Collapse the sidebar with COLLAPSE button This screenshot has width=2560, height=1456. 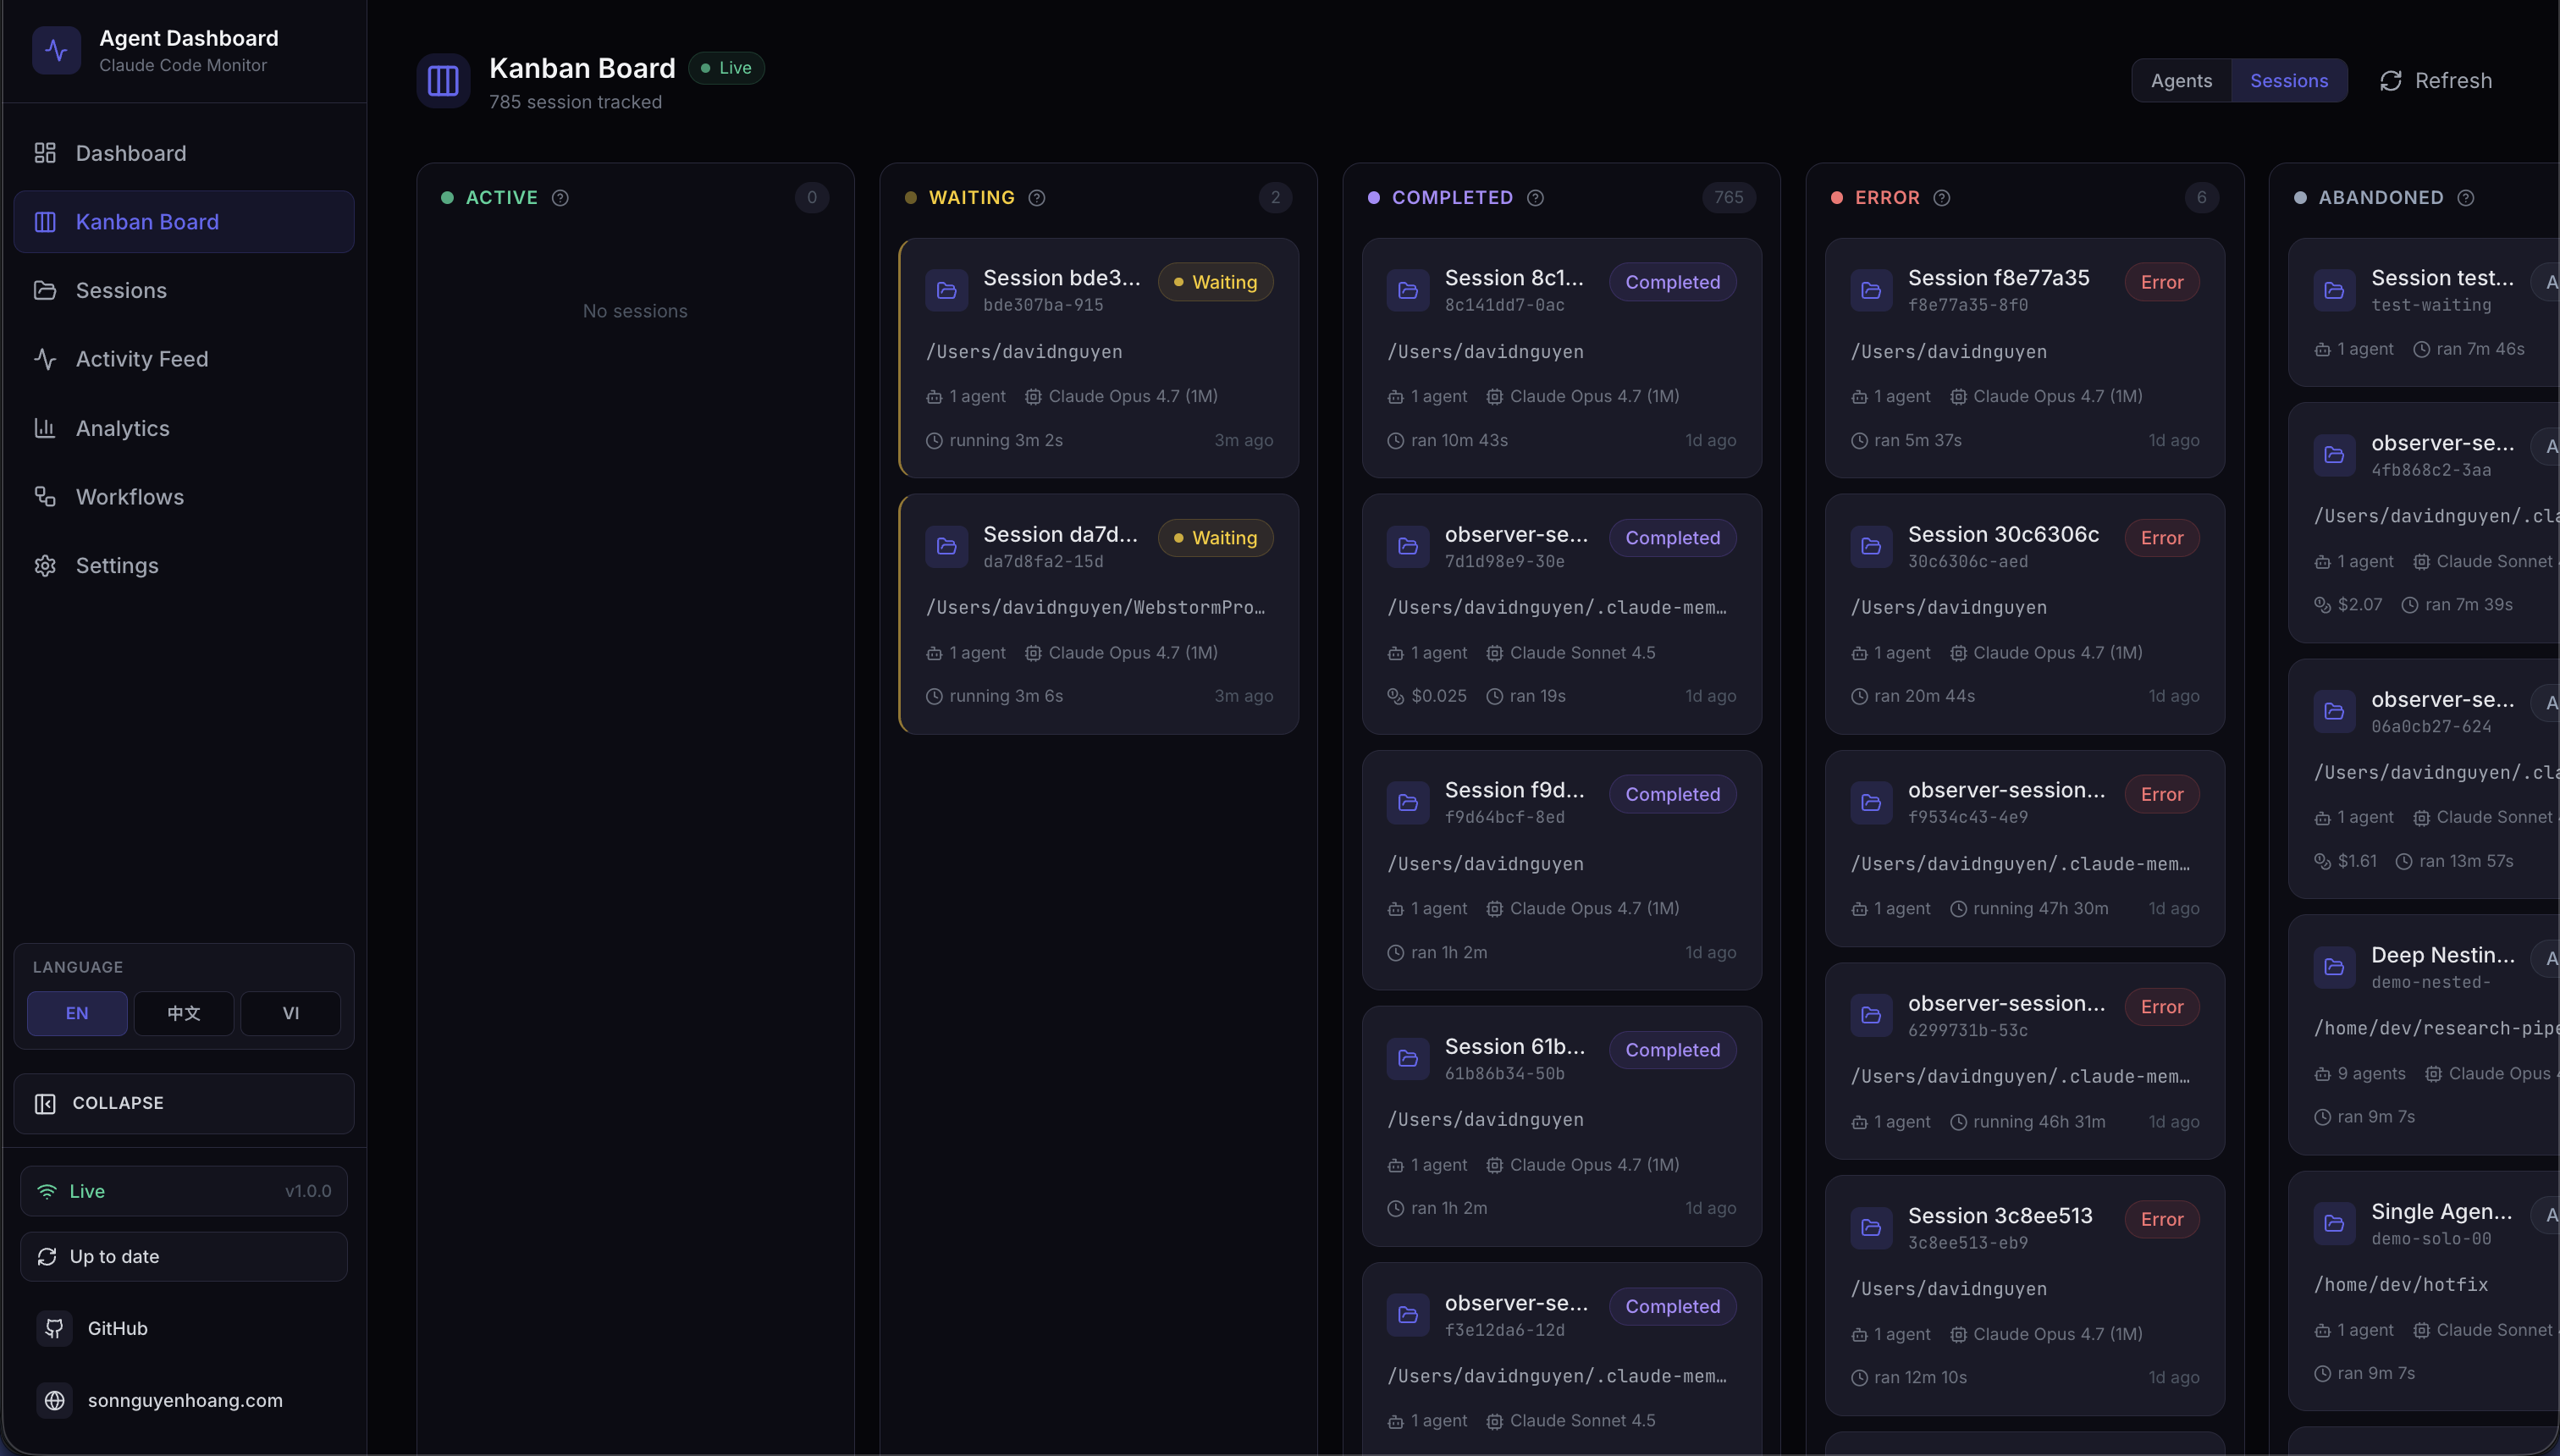(x=184, y=1103)
